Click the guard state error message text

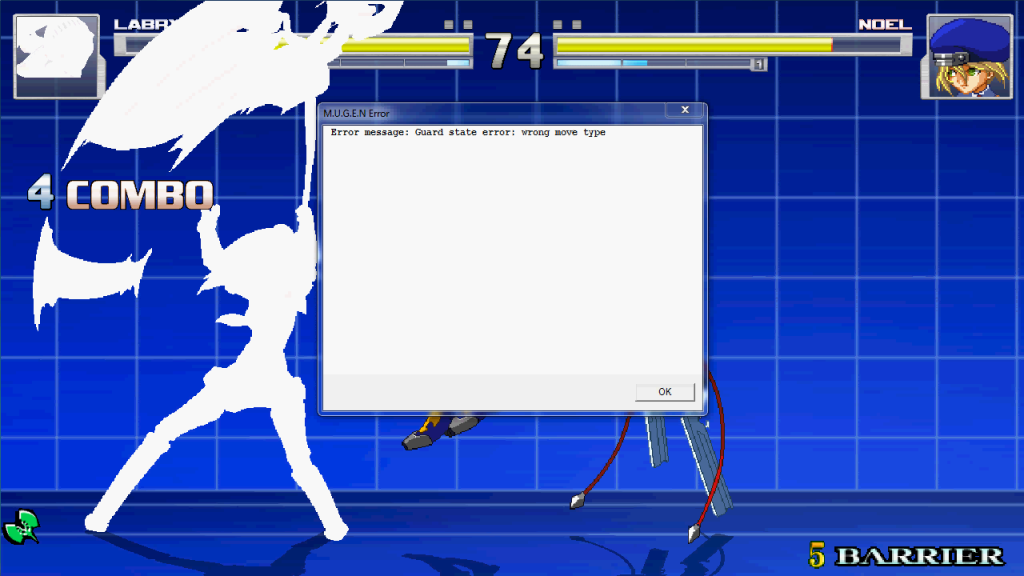tap(468, 132)
